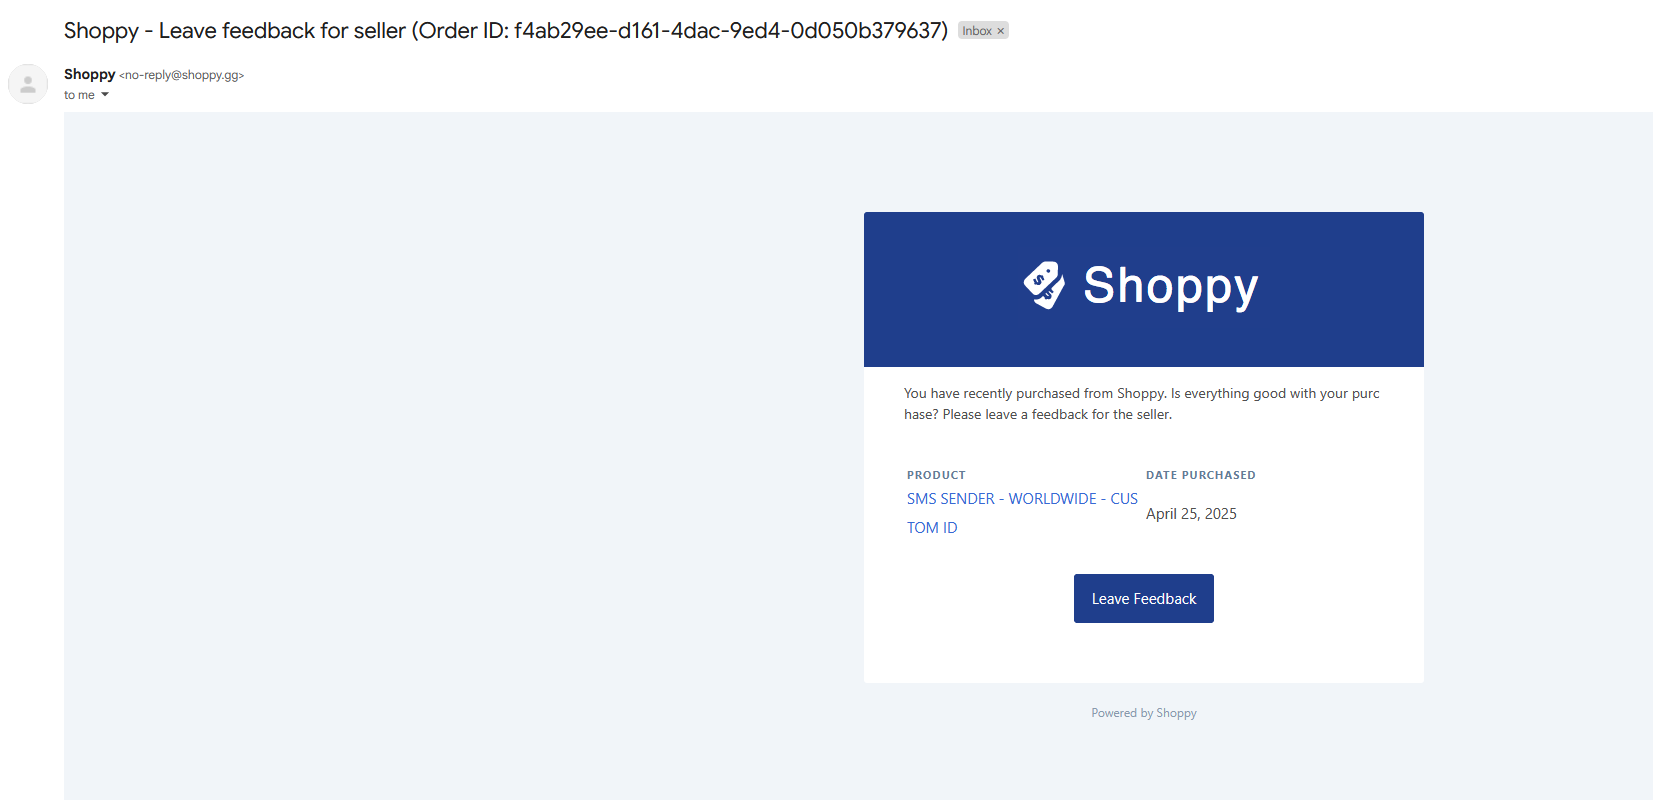
Task: Click the Powered by Shoppy footer link
Action: click(x=1143, y=713)
